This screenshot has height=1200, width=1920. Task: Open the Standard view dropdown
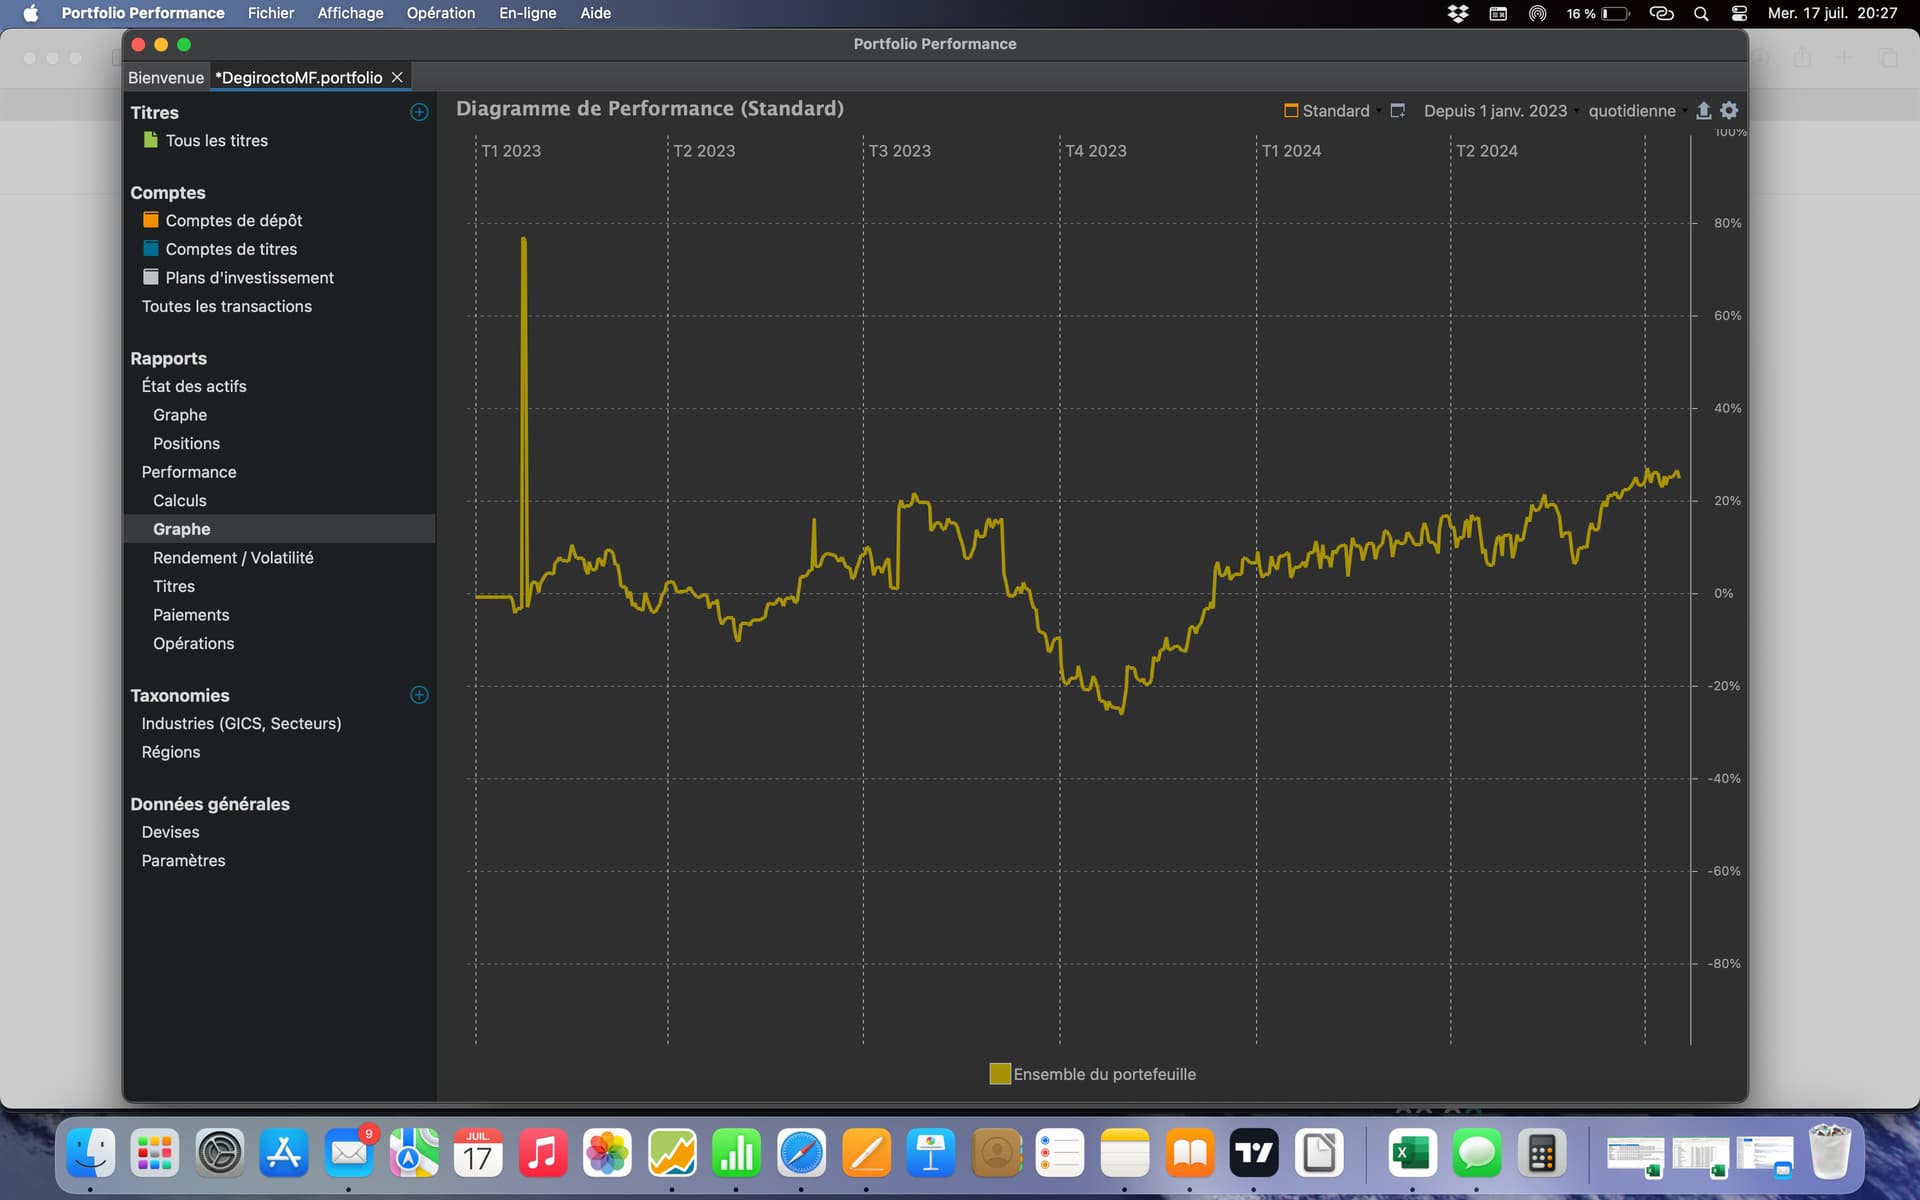tap(1334, 111)
